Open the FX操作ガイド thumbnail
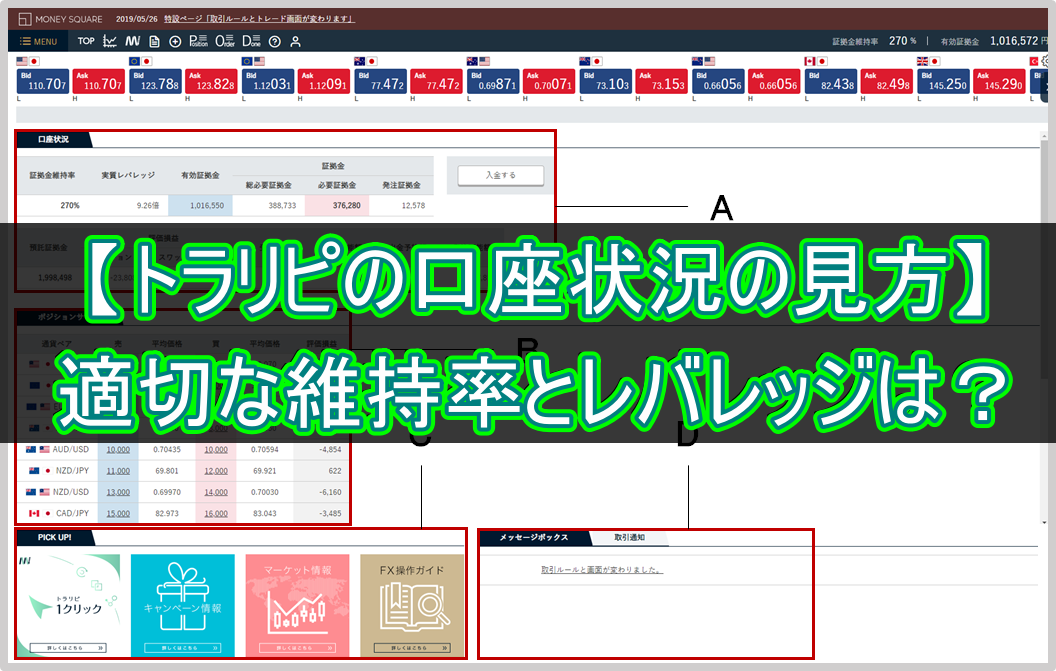Viewport: 1056px width, 671px height. [x=412, y=605]
